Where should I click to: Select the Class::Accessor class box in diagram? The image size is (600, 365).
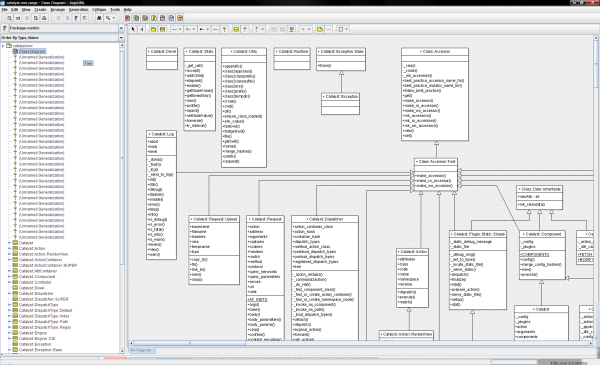click(435, 94)
